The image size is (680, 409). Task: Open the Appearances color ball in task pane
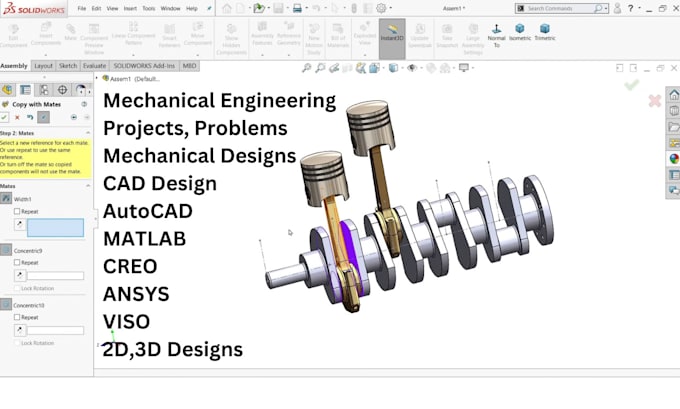(x=673, y=159)
